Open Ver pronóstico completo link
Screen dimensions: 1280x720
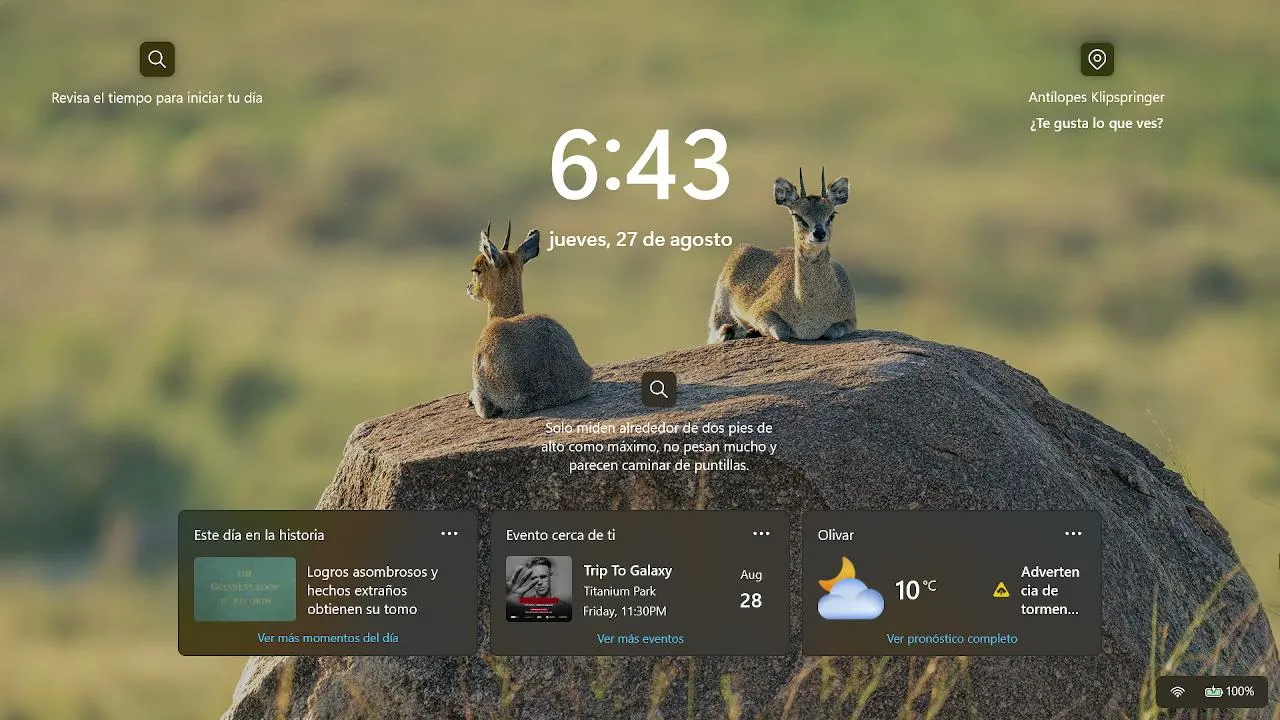pos(952,638)
